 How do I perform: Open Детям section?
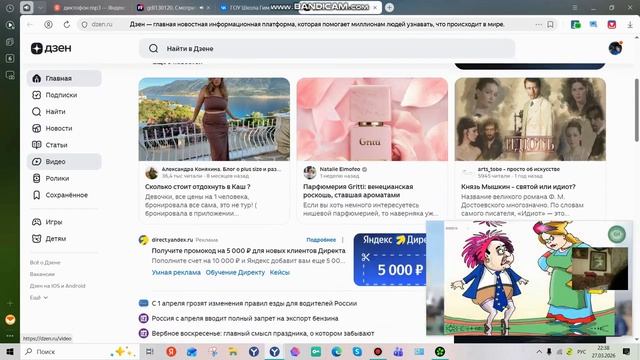[x=64, y=239]
